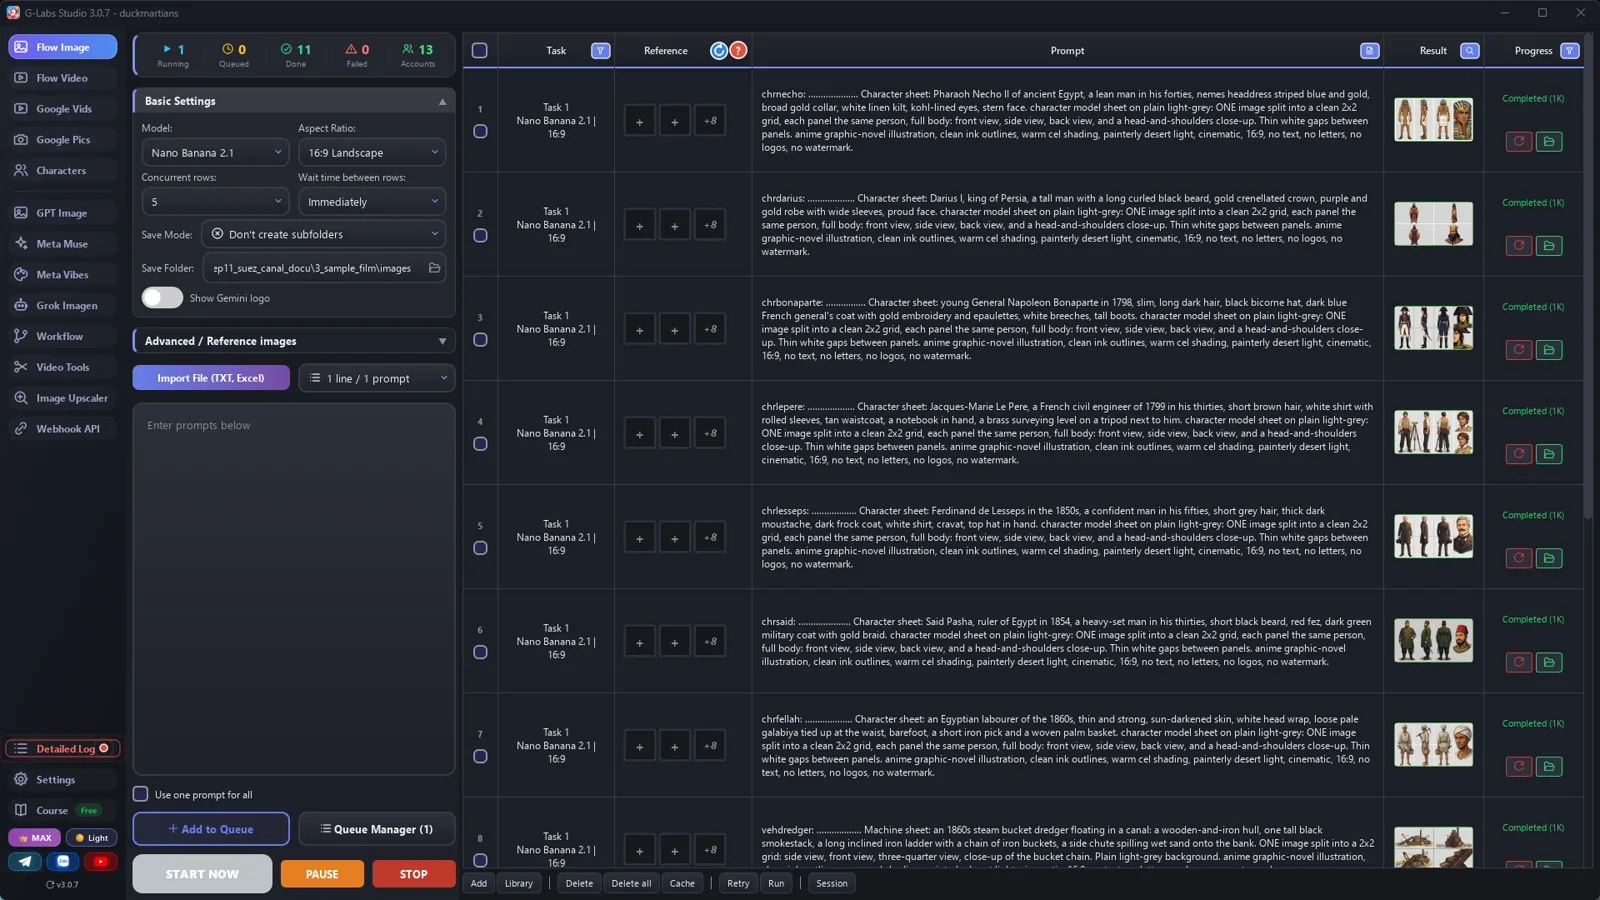The width and height of the screenshot is (1600, 900).
Task: Open the Queue Manager (1) button
Action: coord(377,829)
